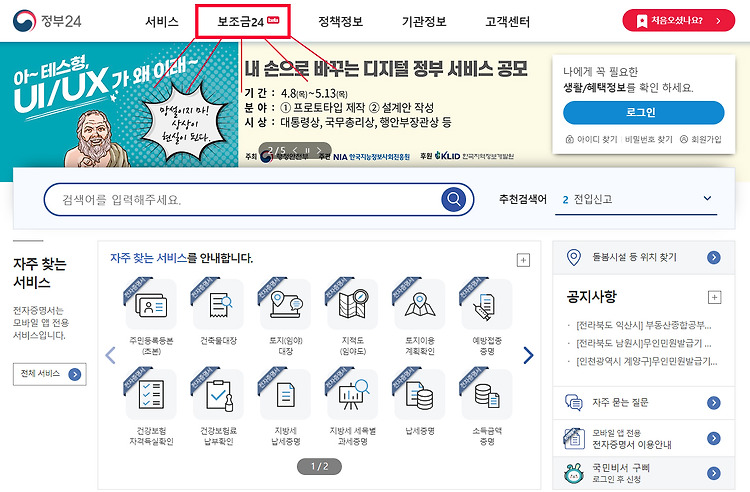Image resolution: width=750 pixels, height=492 pixels.
Task: Advance services list with right arrow
Action: point(528,355)
